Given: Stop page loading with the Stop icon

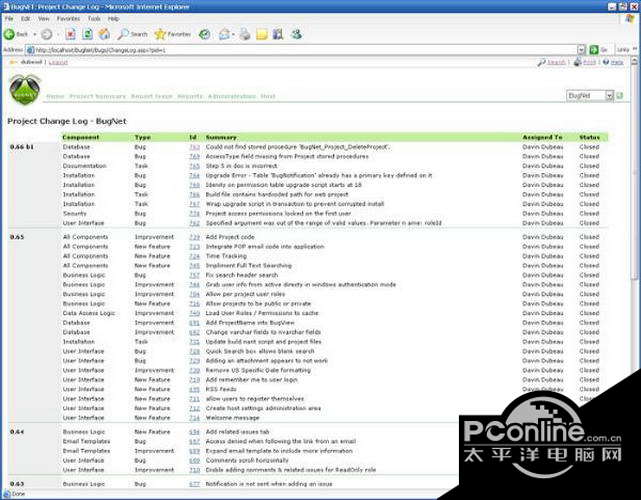Looking at the screenshot, I should pyautogui.click(x=70, y=34).
